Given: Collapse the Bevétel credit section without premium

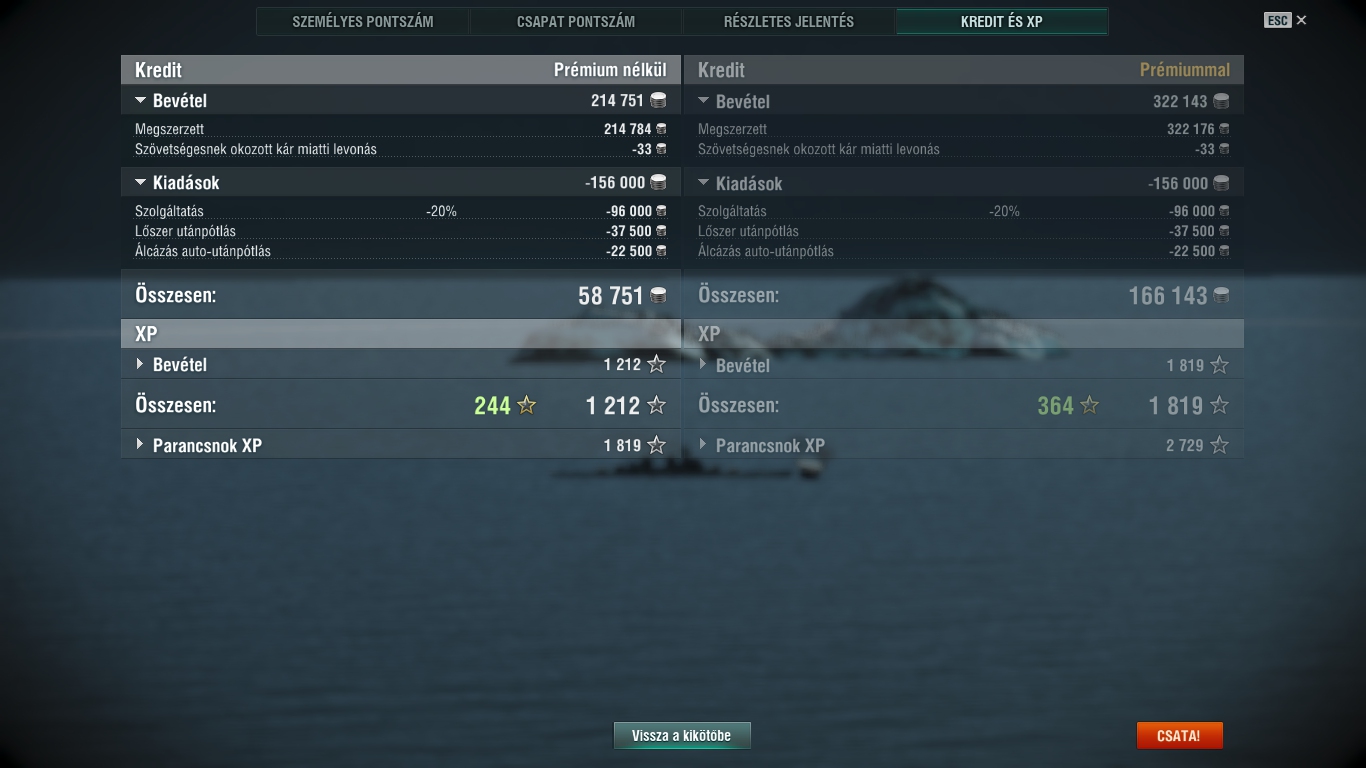Looking at the screenshot, I should (x=140, y=100).
